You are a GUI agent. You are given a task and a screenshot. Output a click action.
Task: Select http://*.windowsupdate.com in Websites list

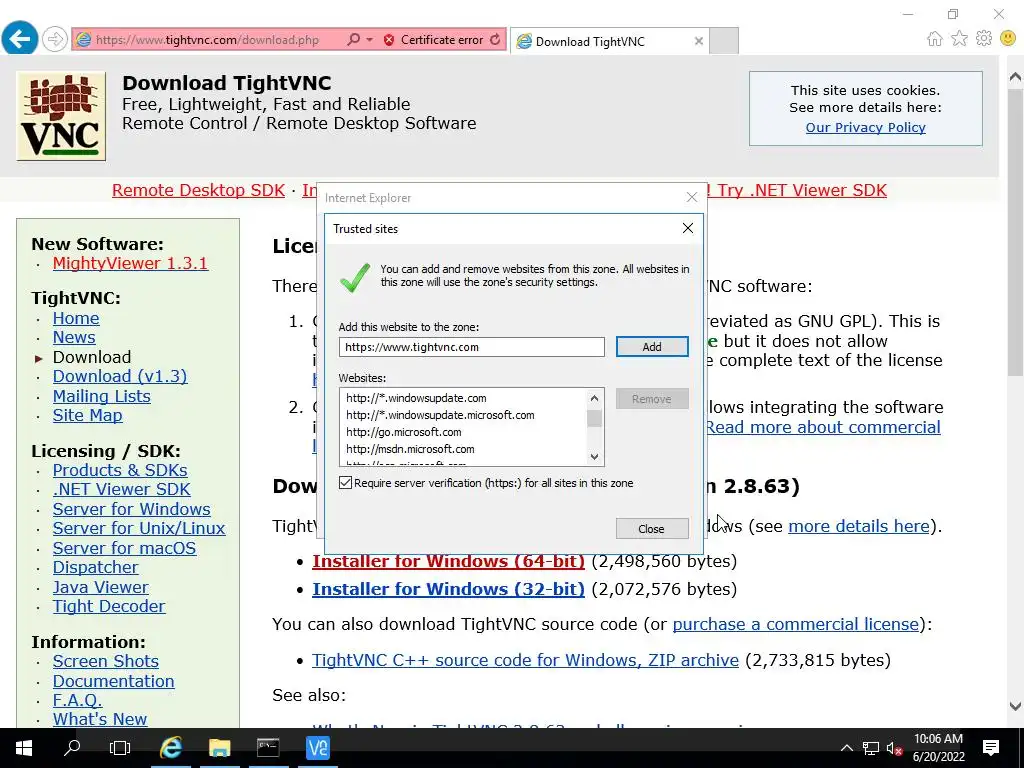click(416, 398)
